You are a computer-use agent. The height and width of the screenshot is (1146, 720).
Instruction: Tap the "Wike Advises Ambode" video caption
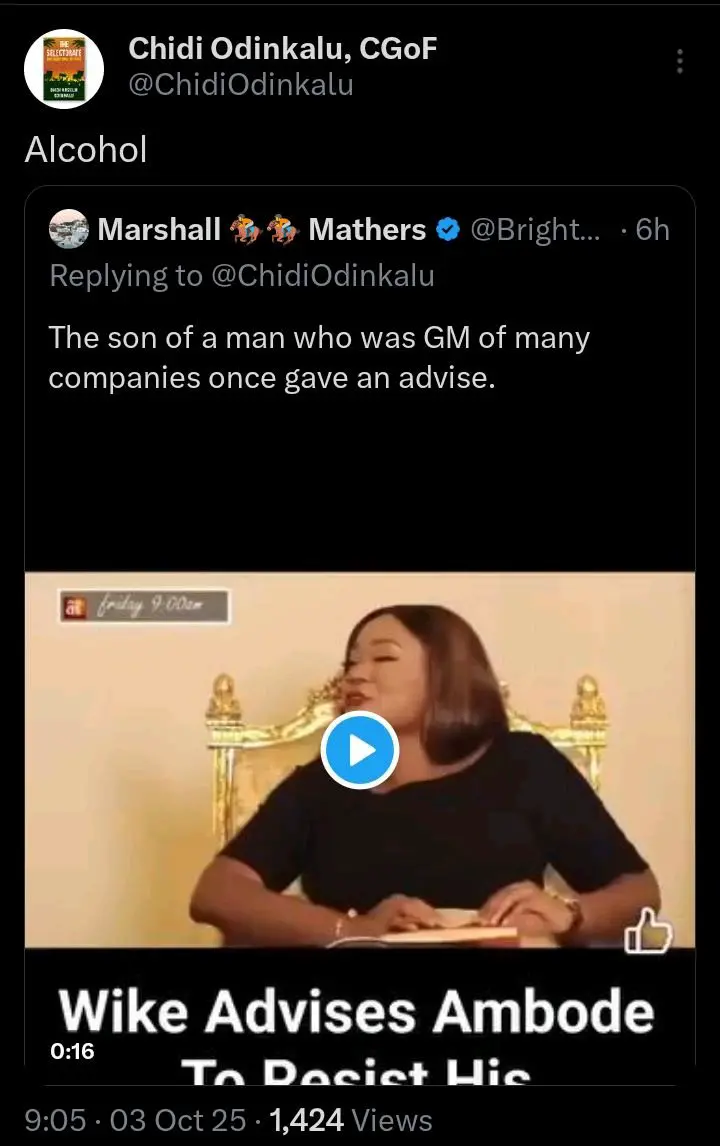click(x=357, y=1012)
